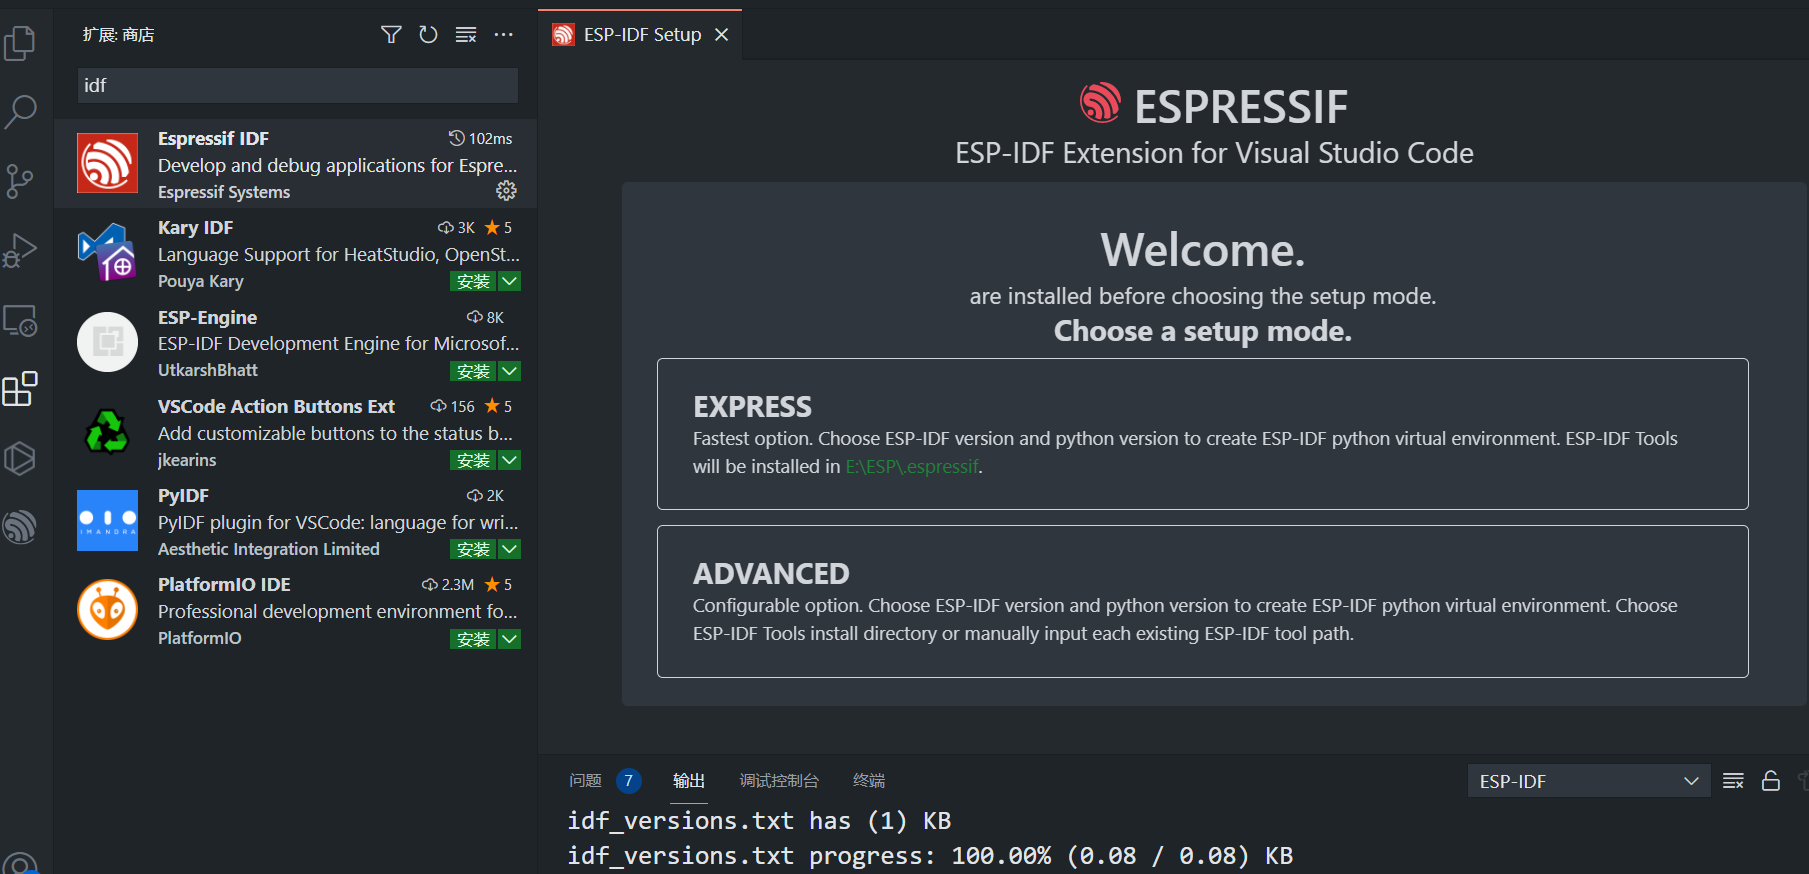1809x874 pixels.
Task: Open Run and Debug view
Action: tap(20, 250)
